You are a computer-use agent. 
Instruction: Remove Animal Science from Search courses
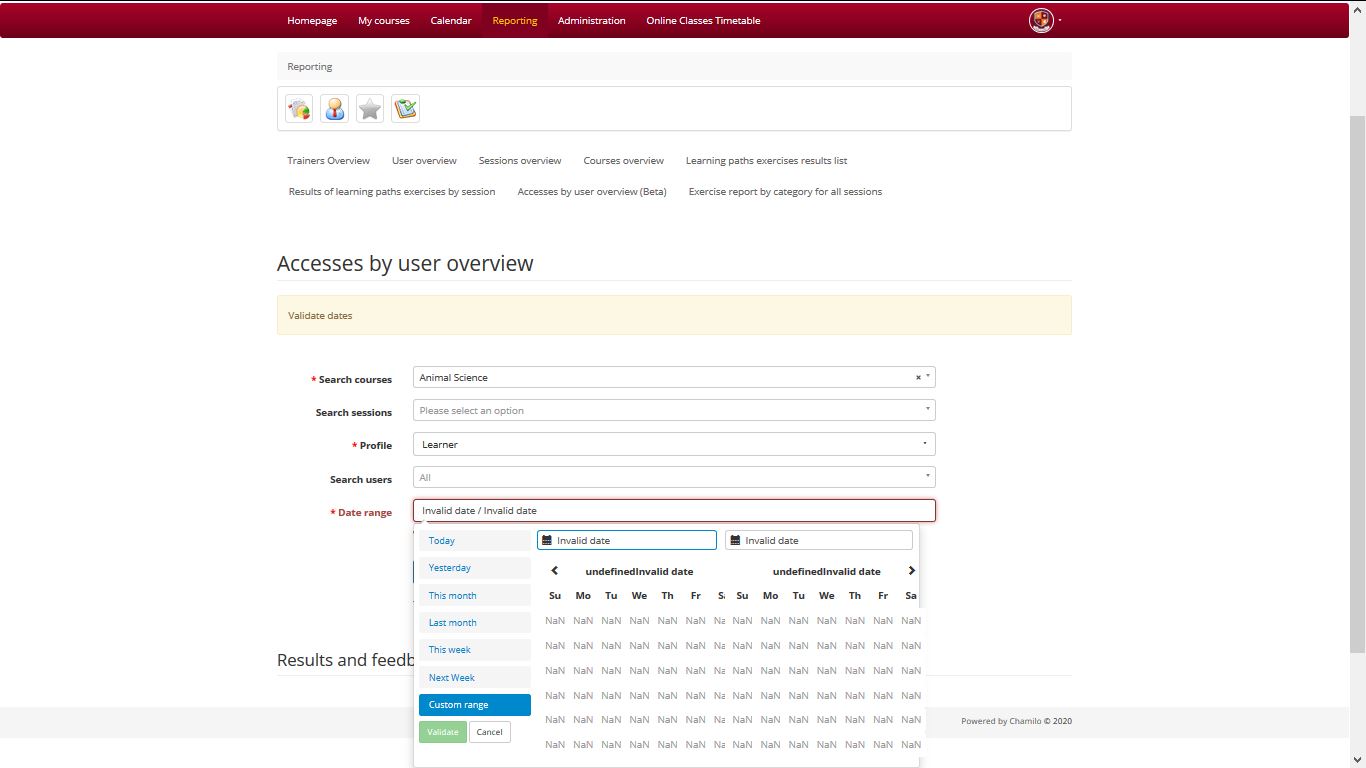point(917,377)
